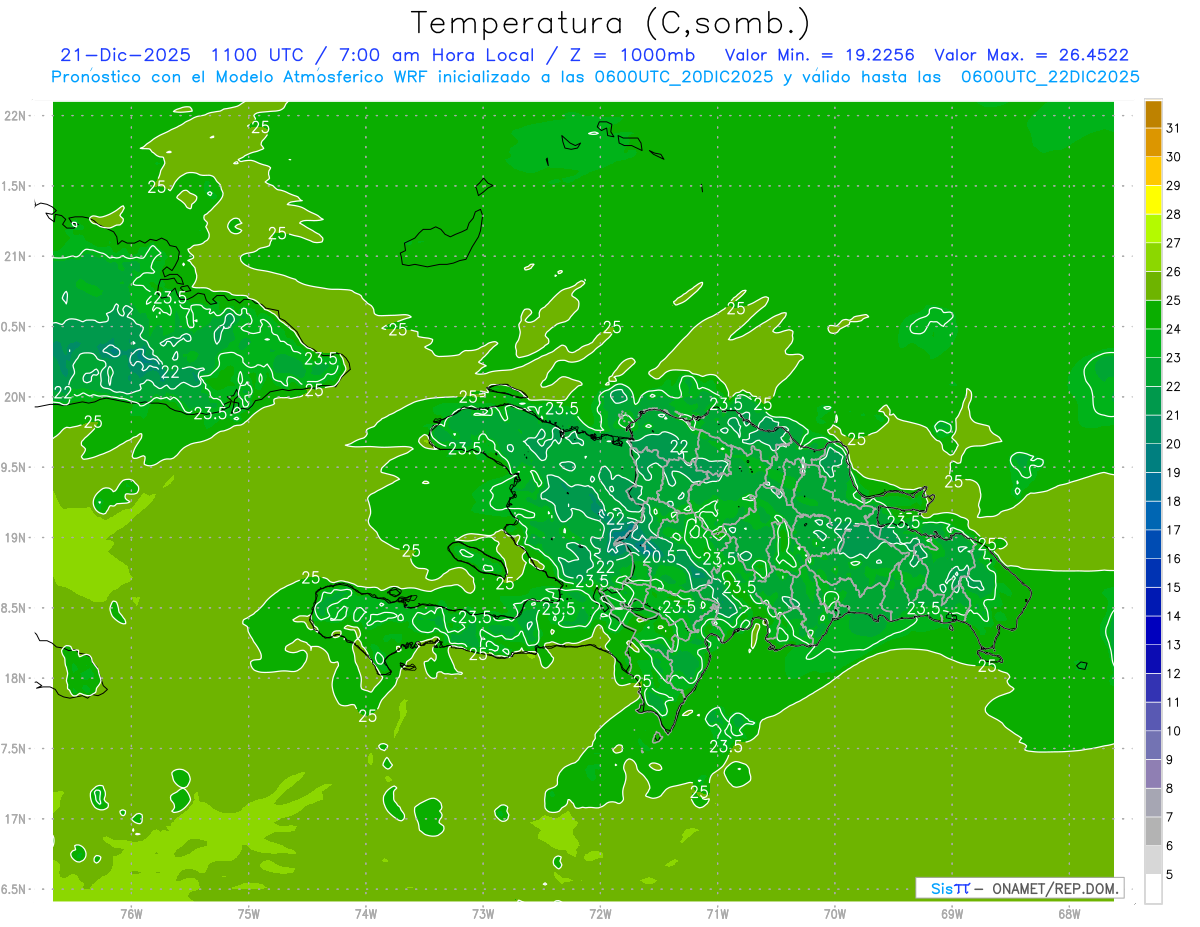
Task: Click the "73W" longitude axis label
Action: (483, 914)
